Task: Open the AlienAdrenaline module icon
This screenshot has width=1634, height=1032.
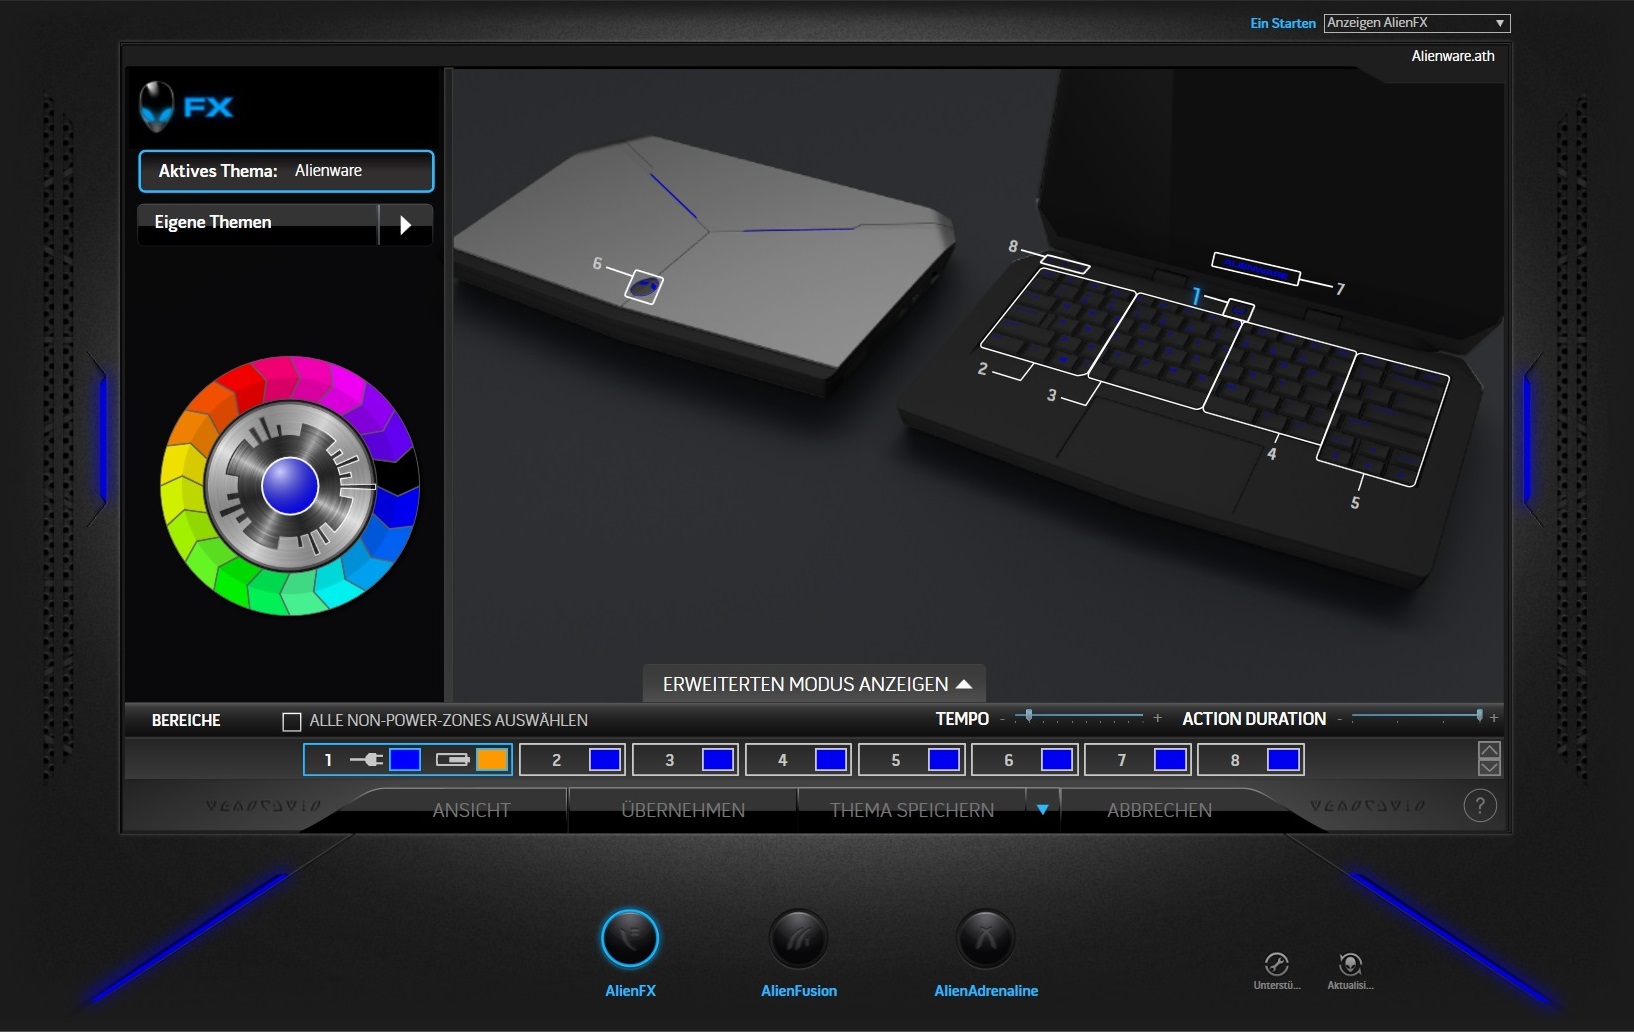Action: pyautogui.click(x=986, y=938)
